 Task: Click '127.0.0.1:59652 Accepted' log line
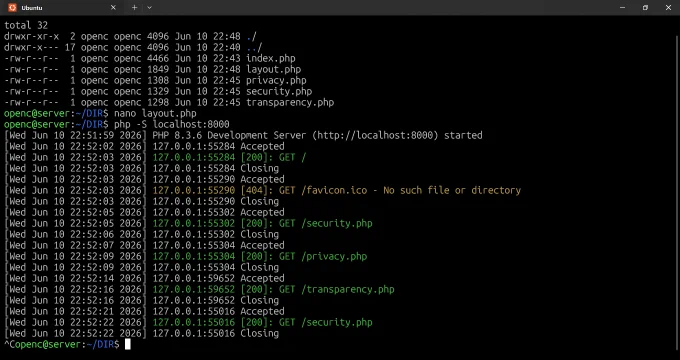[x=219, y=278]
